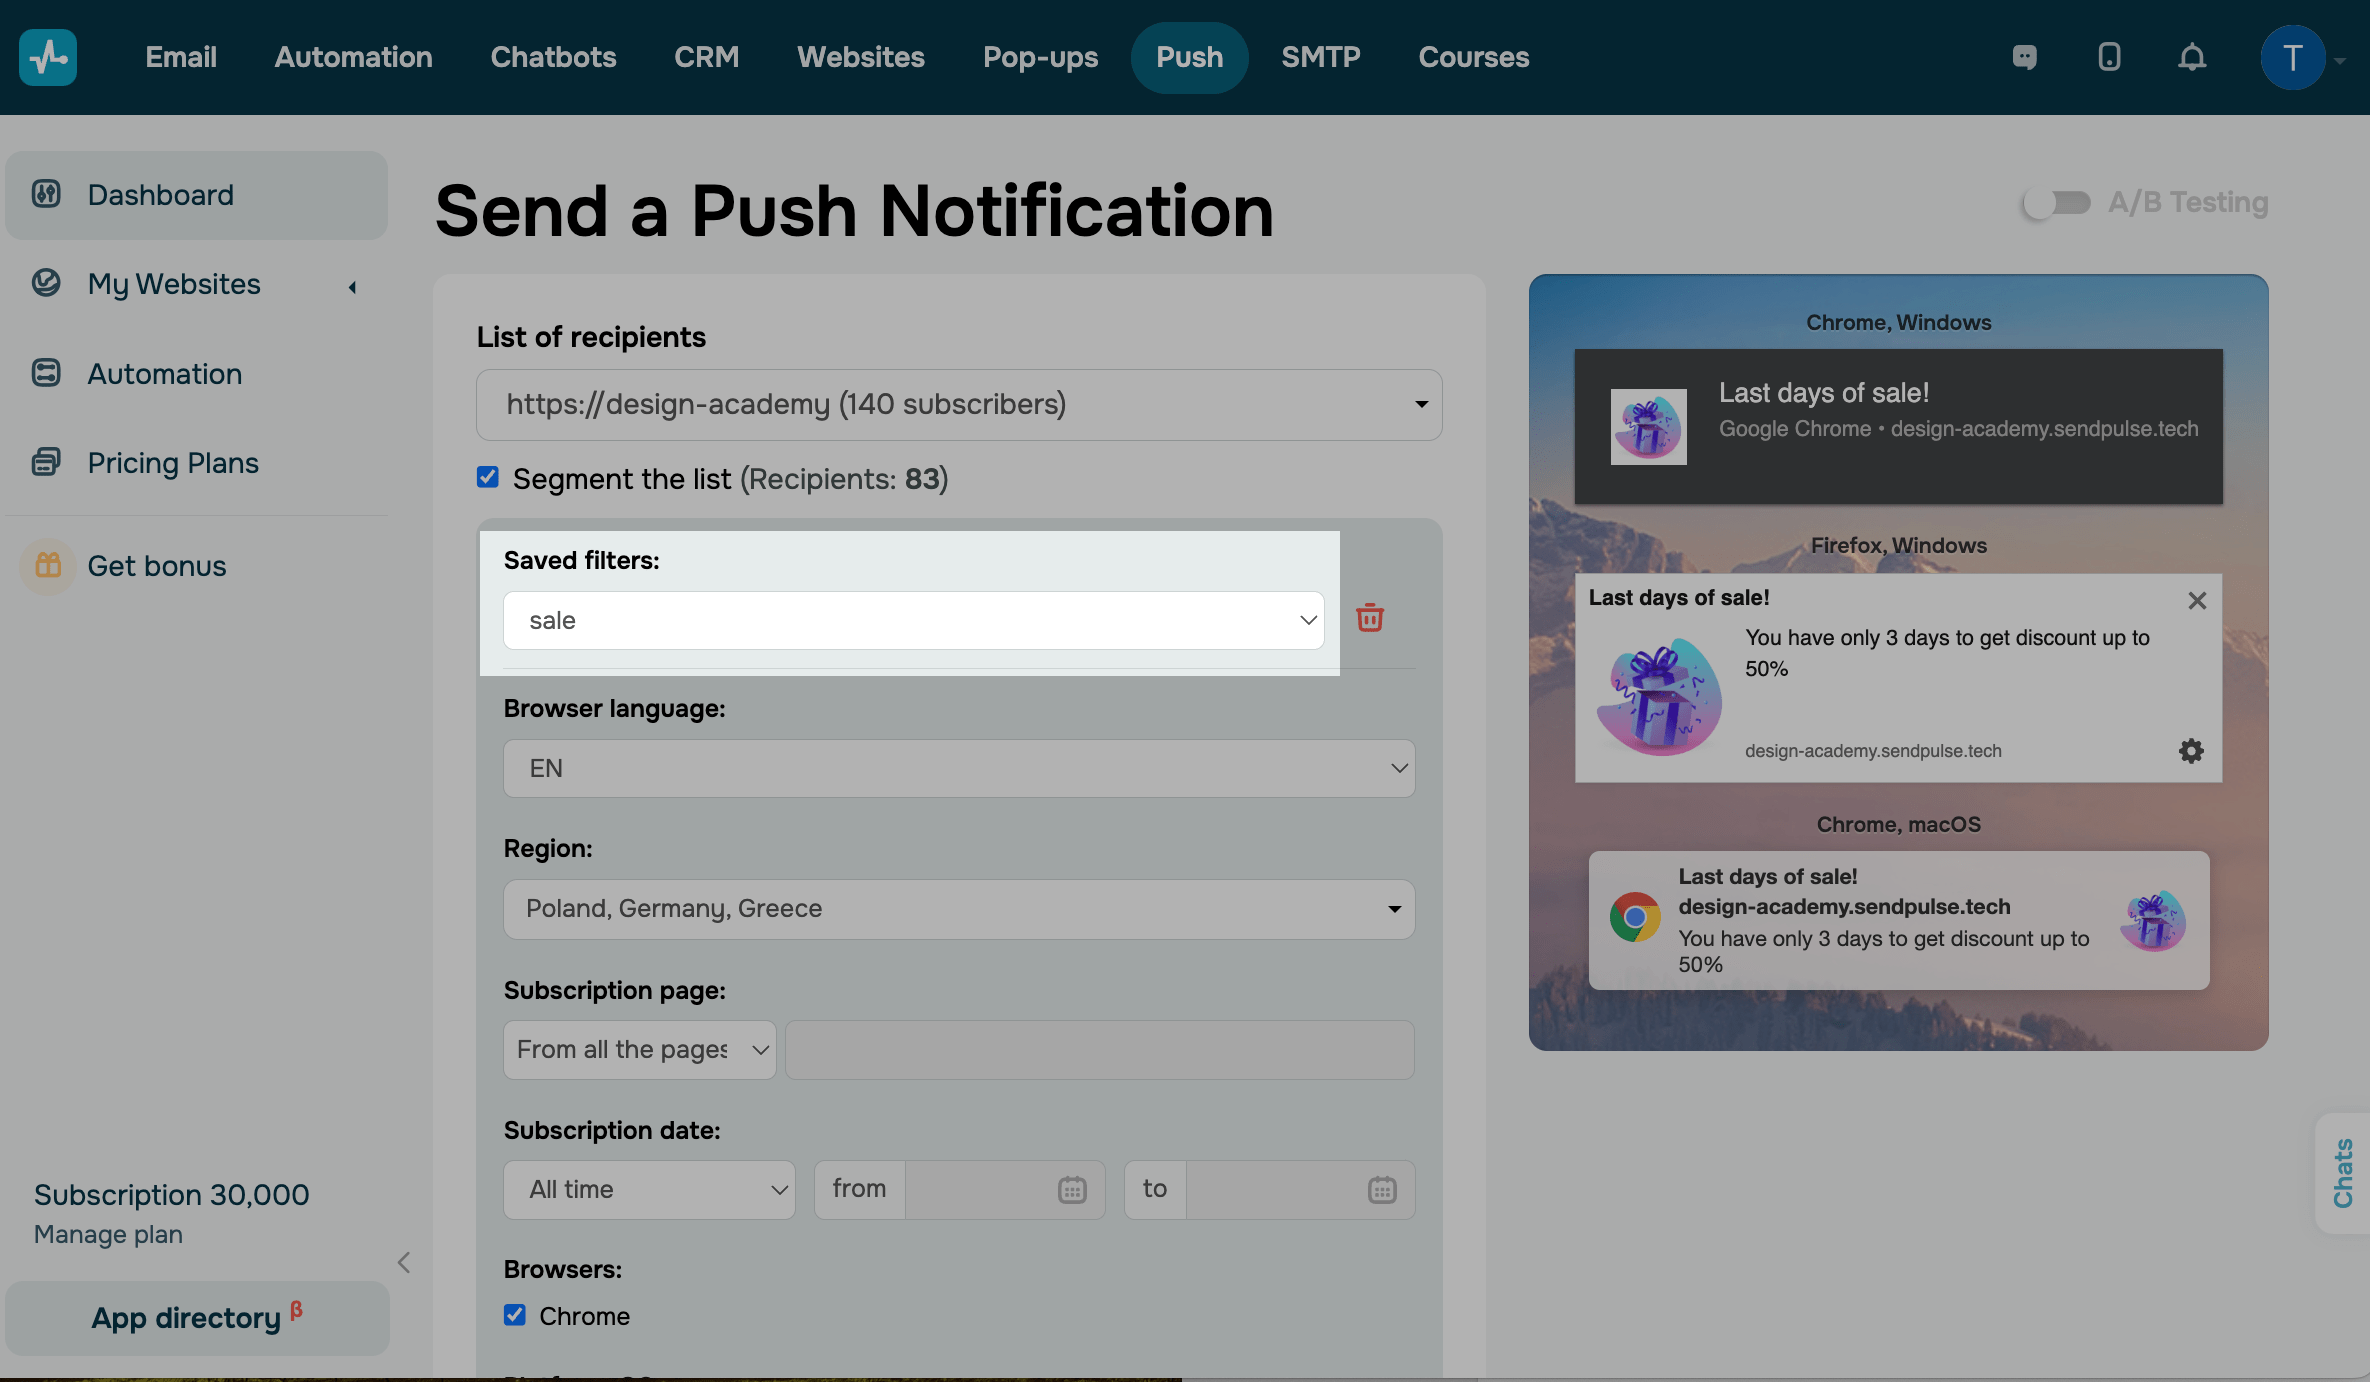The image size is (2370, 1382).
Task: Click the Manage plan link
Action: 108,1235
